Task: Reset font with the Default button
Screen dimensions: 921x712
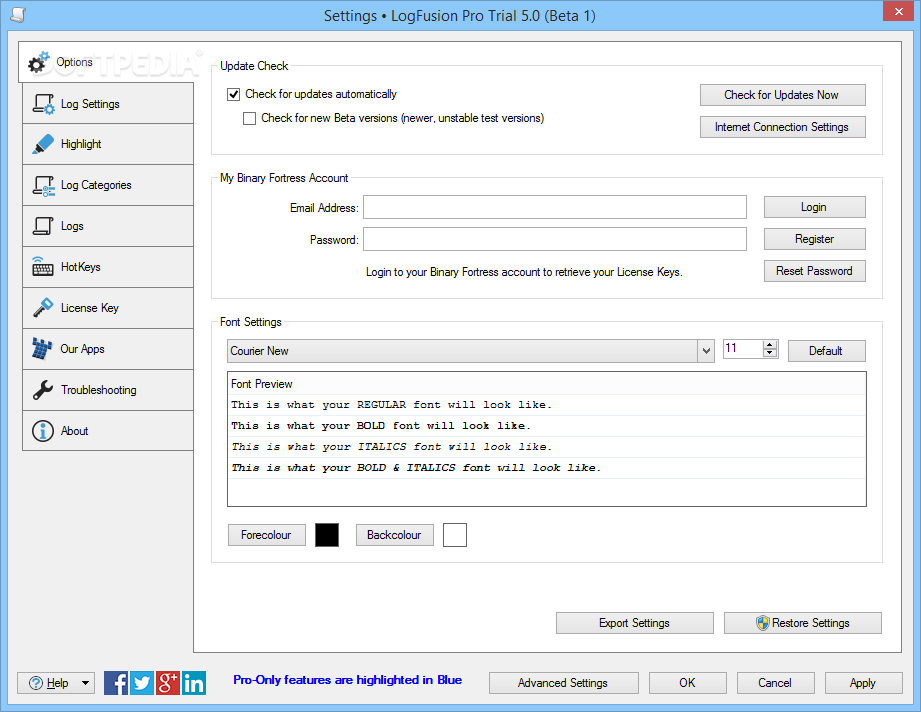Action: 826,351
